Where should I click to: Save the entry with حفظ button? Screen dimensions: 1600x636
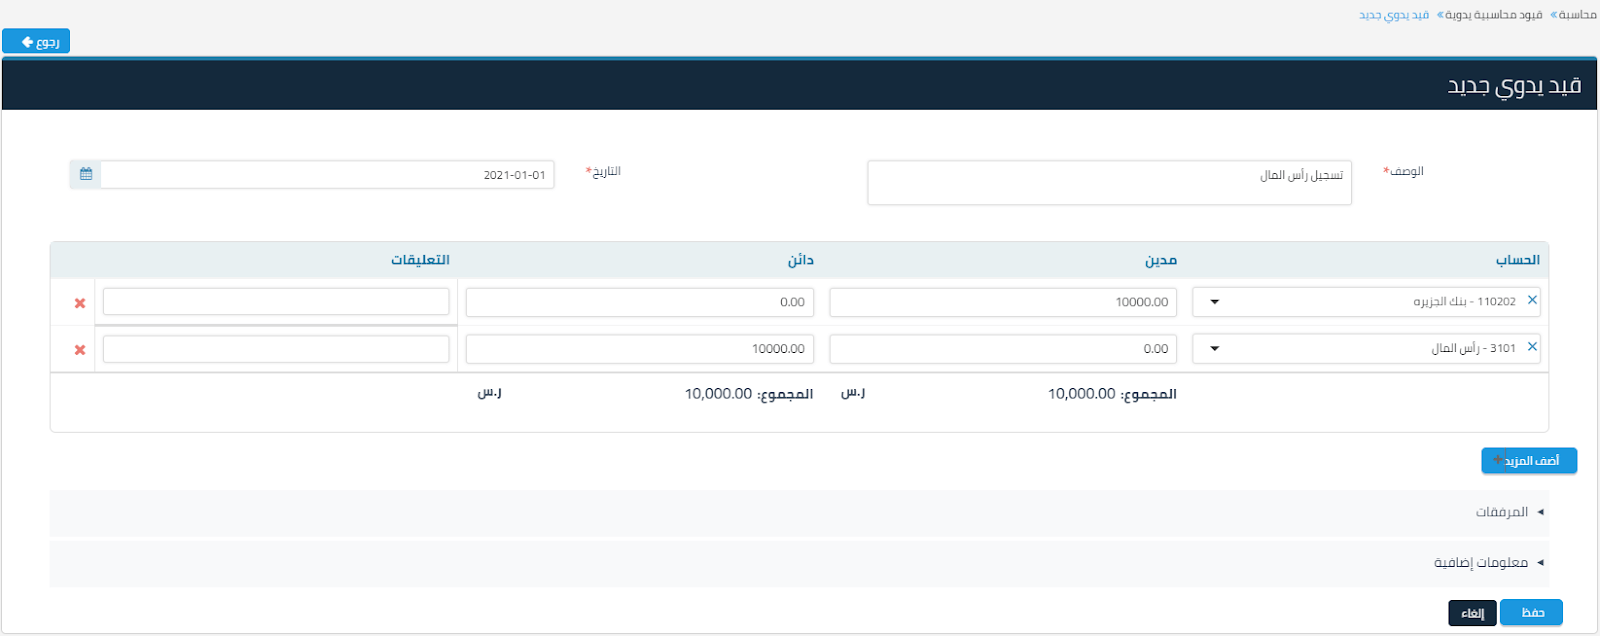coord(1531,612)
